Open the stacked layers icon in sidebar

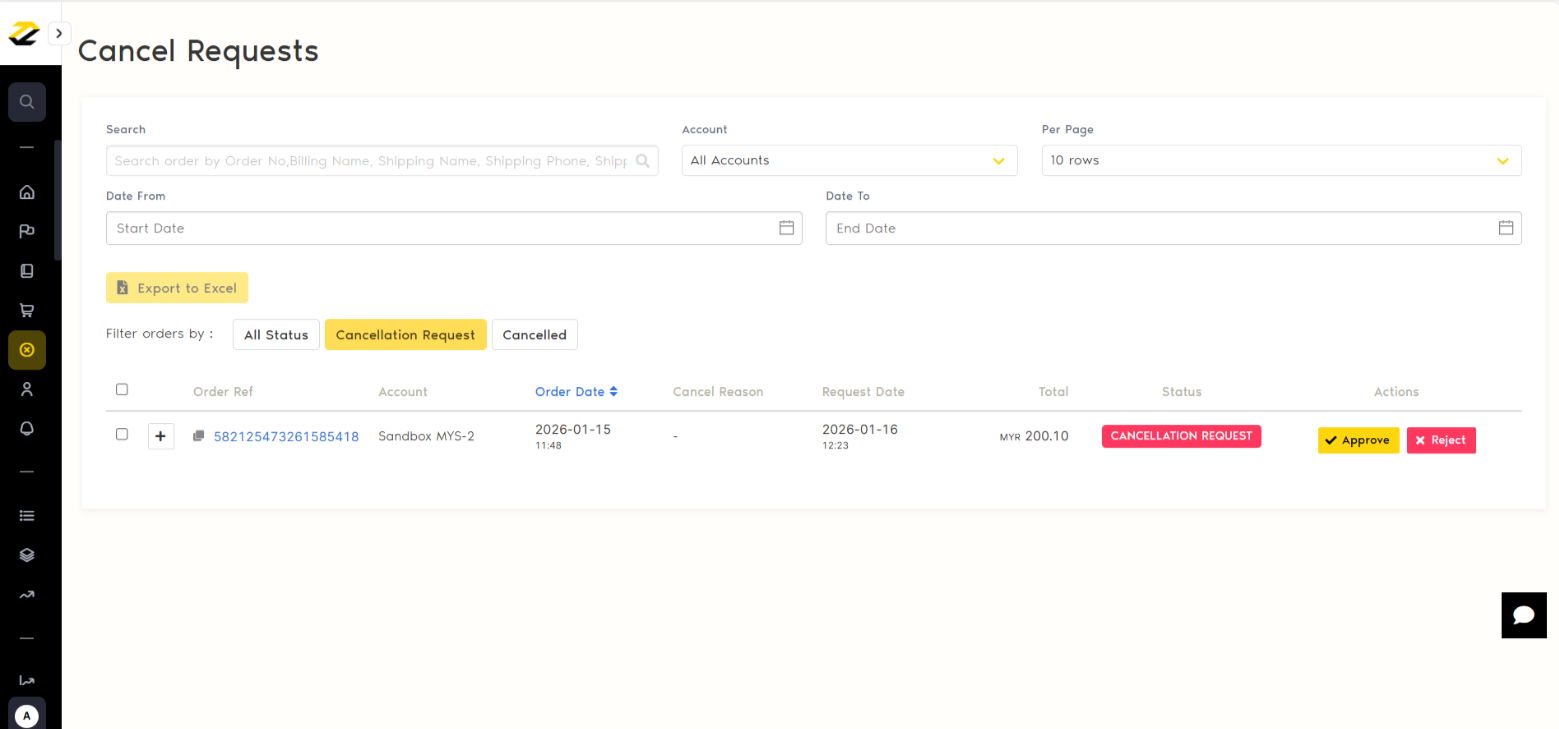click(x=27, y=555)
